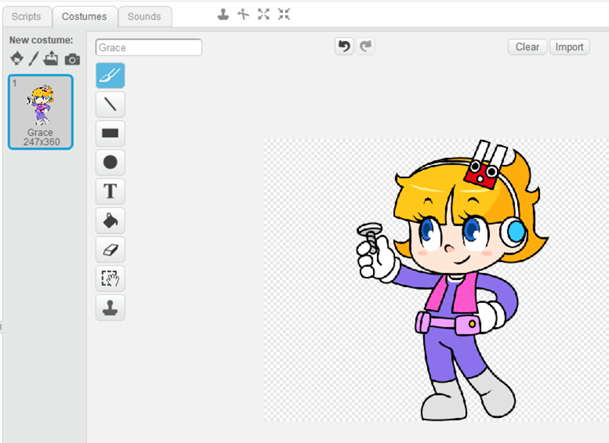Choose the Stamp tool in the paint toolbar

(x=110, y=307)
